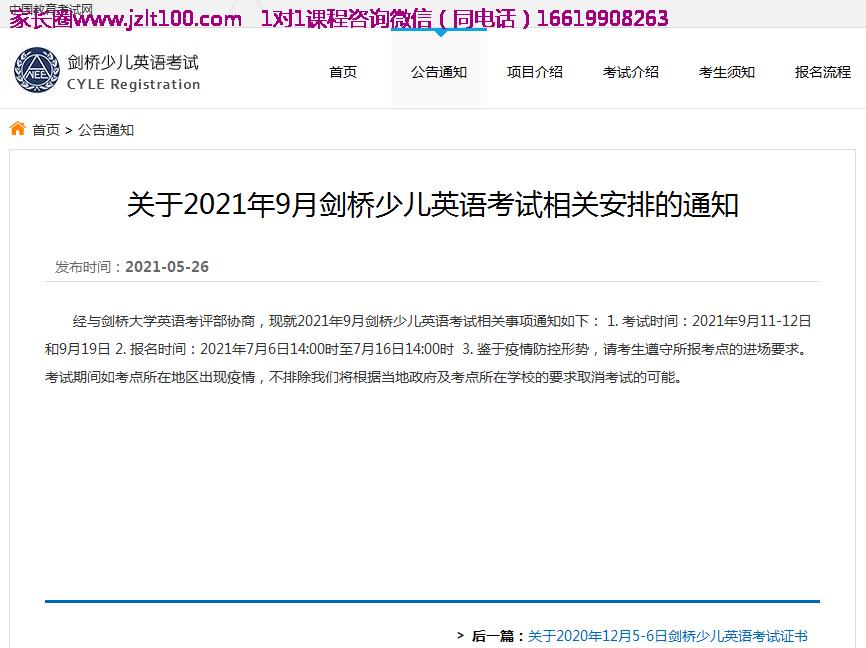Click the line starting 考试期间如考点所在地区
Viewport: 866px width, 648px height.
pyautogui.click(x=363, y=377)
